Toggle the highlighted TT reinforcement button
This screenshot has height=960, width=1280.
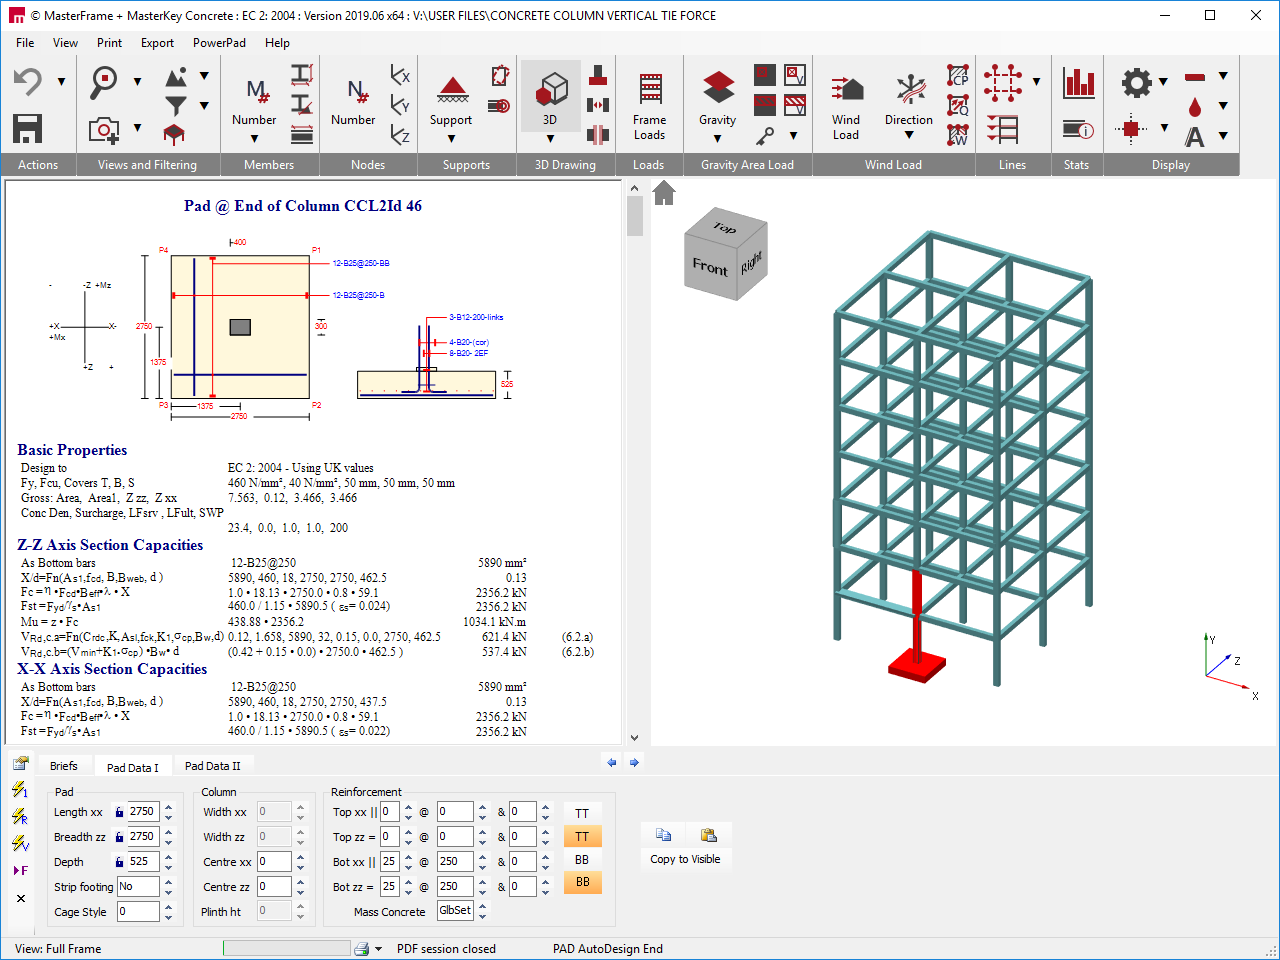coord(582,836)
